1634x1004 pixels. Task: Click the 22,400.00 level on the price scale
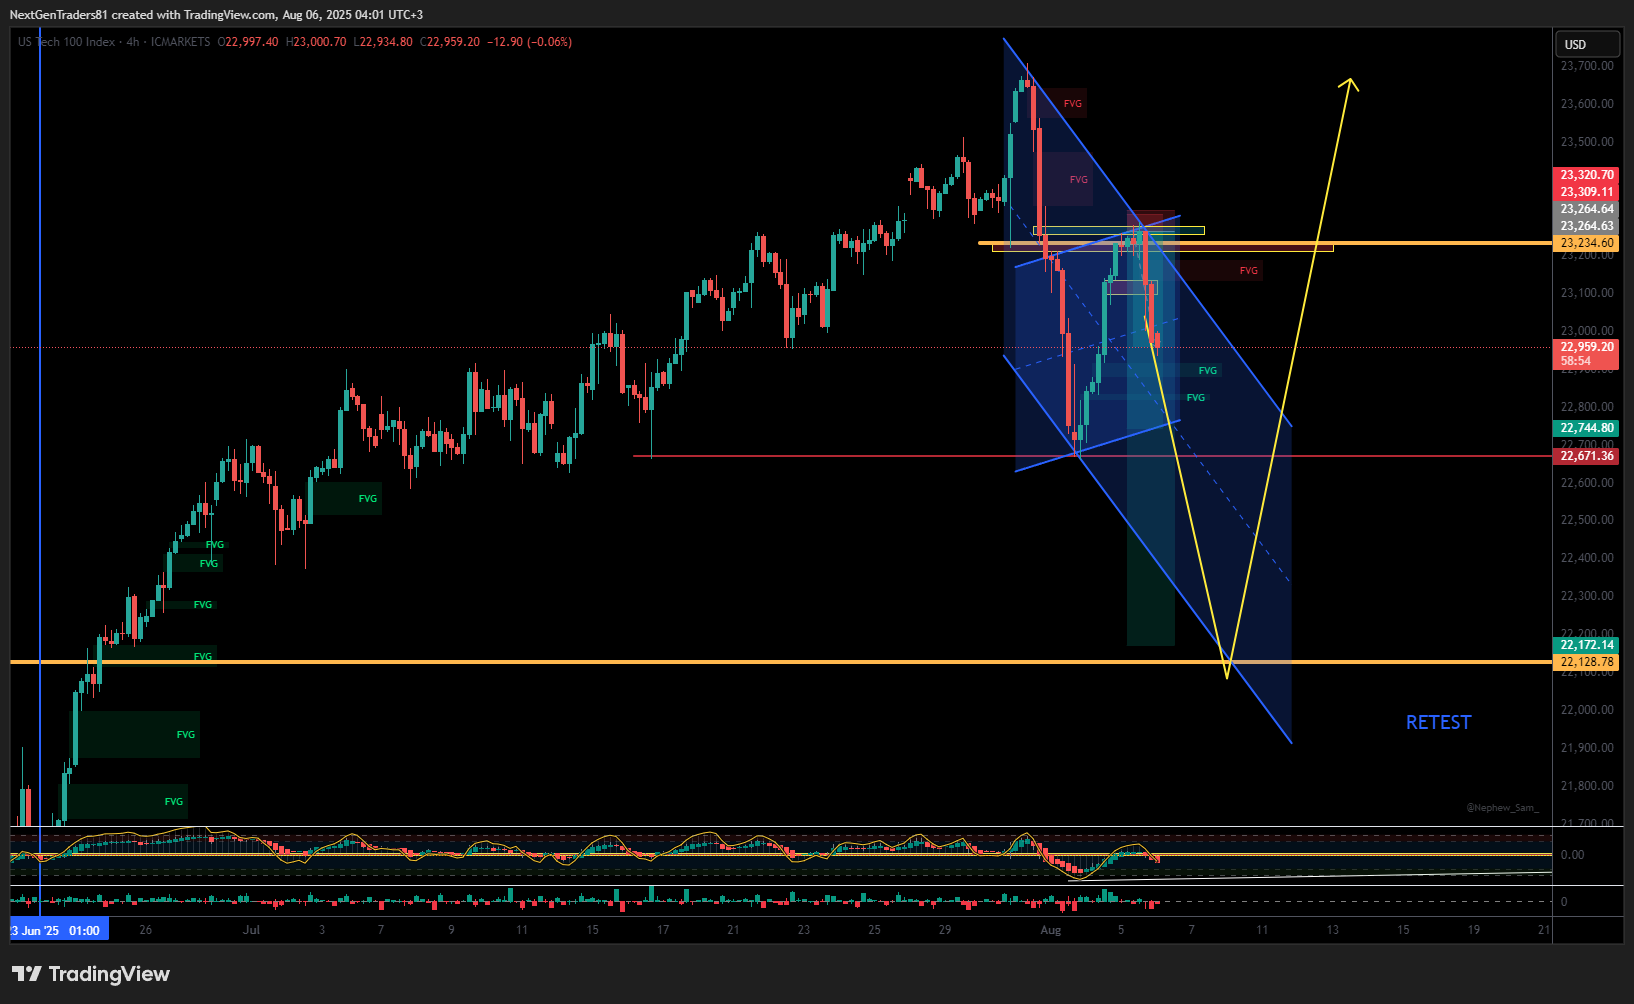1587,558
